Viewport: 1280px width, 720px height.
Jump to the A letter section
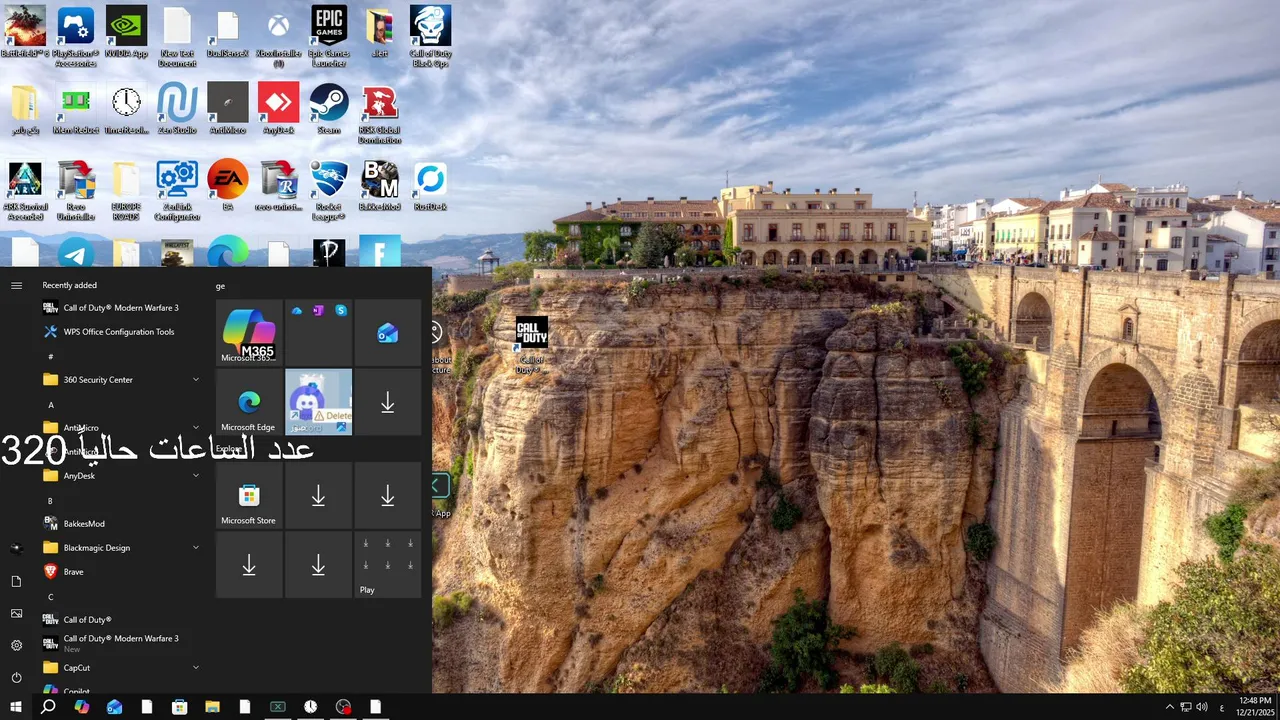[x=51, y=404]
